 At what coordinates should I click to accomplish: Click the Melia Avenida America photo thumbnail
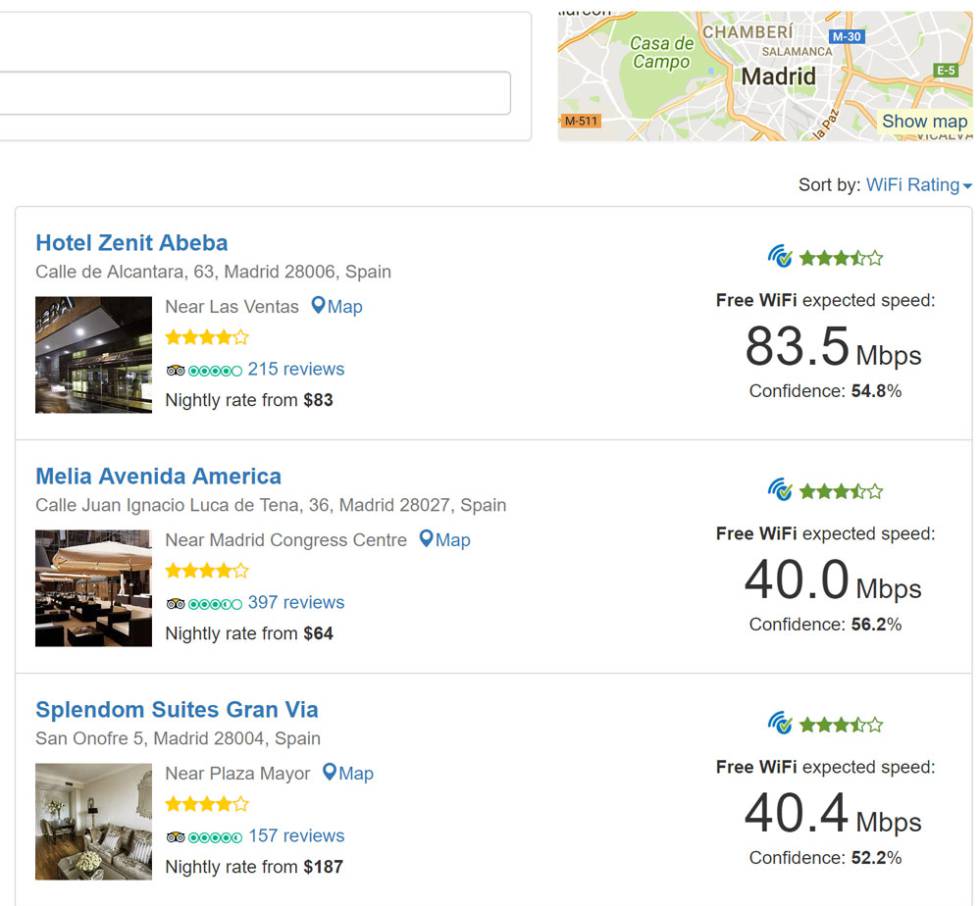[x=93, y=588]
